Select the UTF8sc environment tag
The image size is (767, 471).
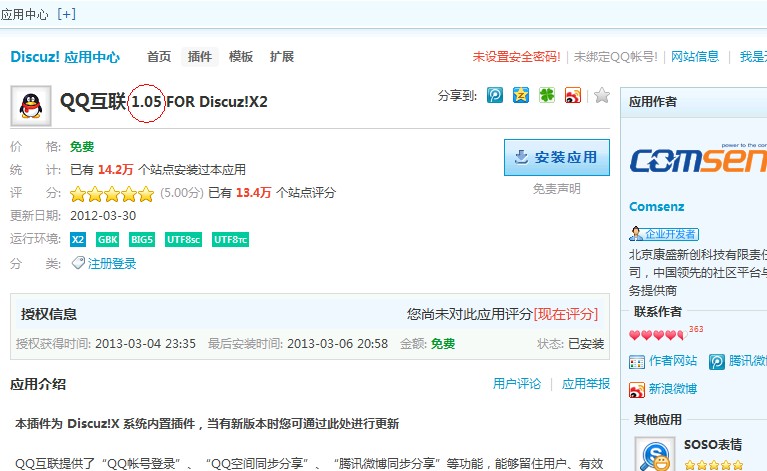pos(183,240)
